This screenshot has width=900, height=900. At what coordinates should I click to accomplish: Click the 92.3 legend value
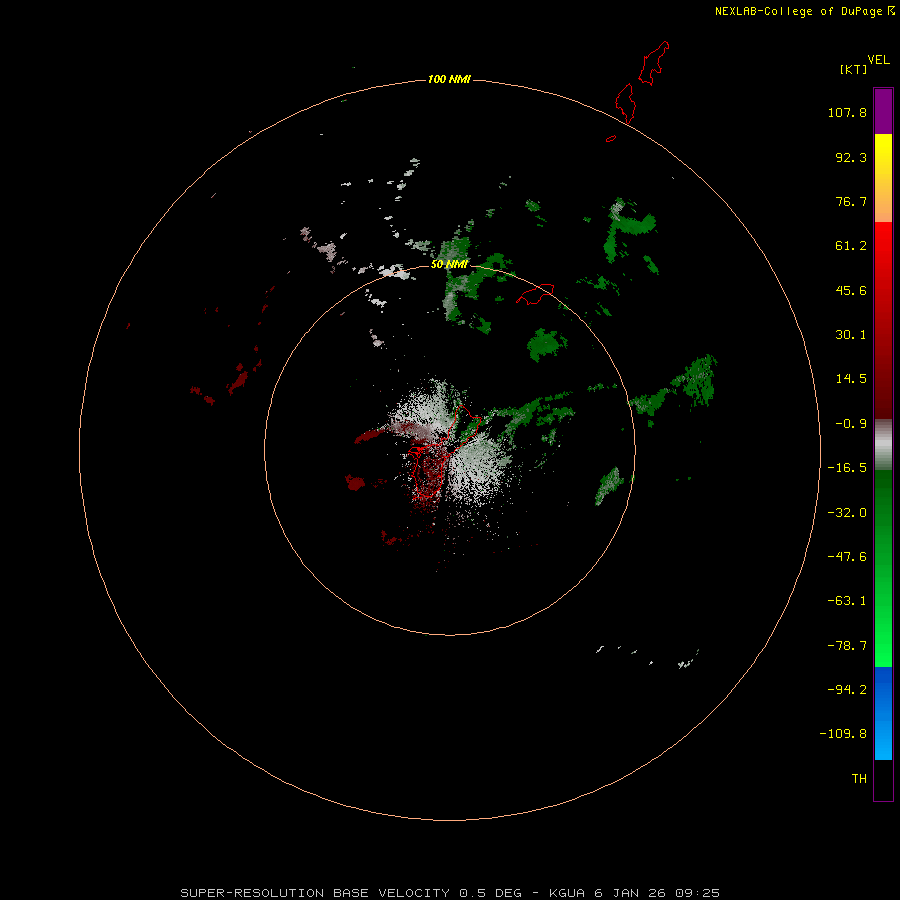click(851, 157)
